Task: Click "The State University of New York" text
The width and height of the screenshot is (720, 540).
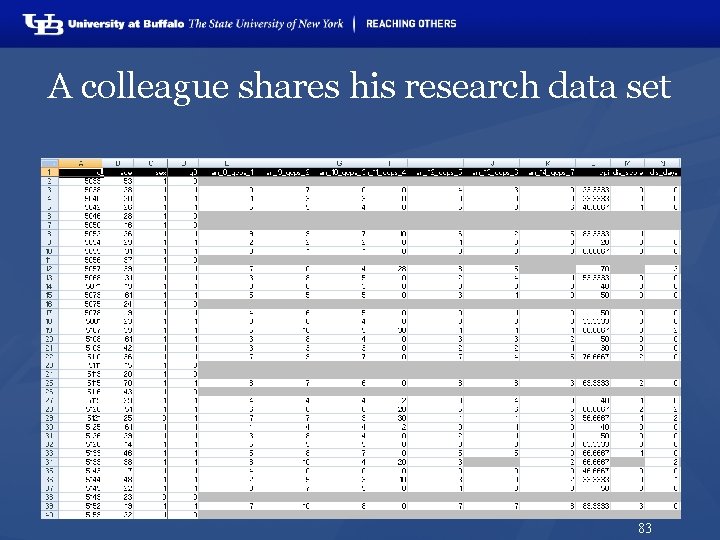Action: coord(265,24)
